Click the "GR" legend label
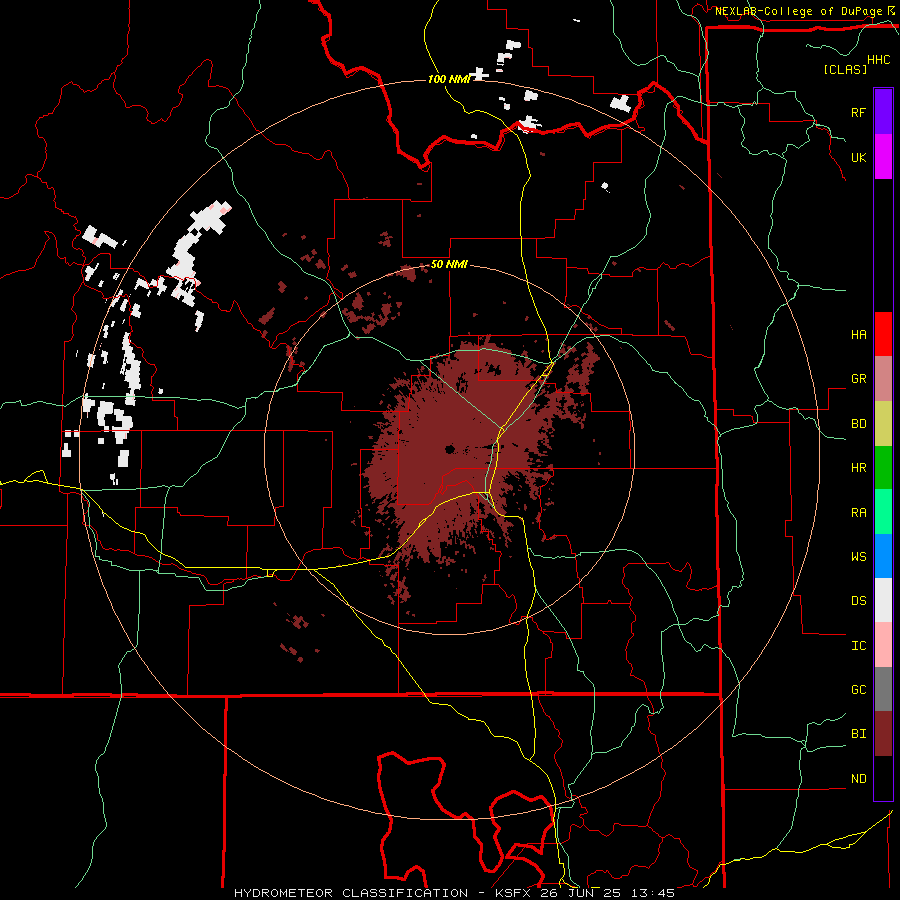The image size is (900, 900). click(x=858, y=379)
